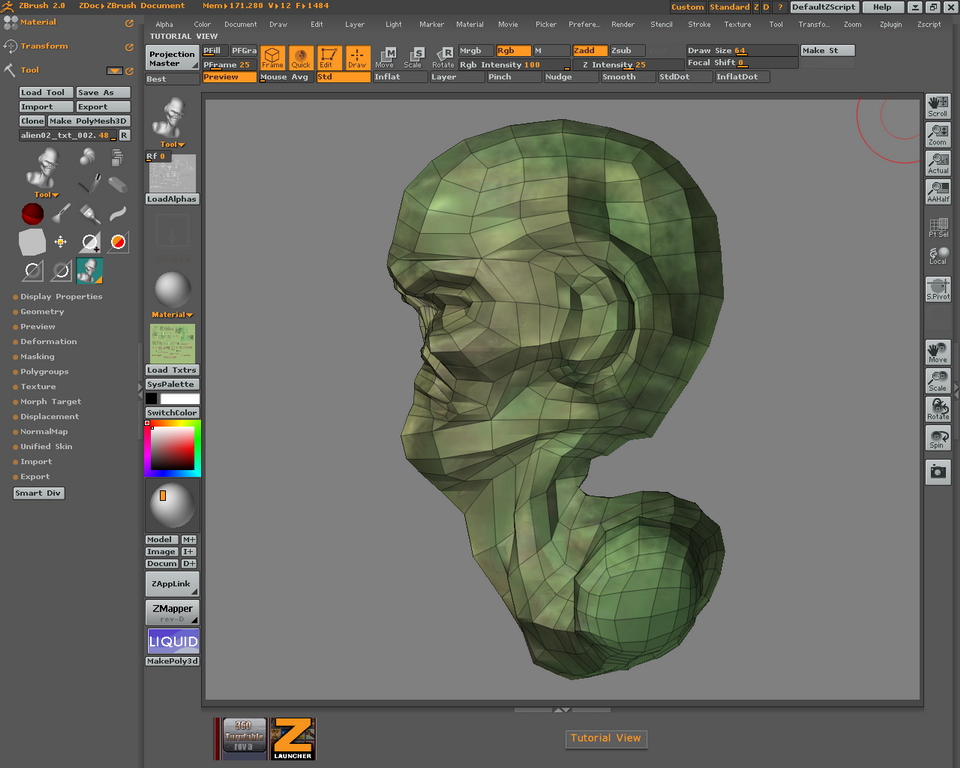Select the Move transform icon in toolbar
960x768 pixels.
[386, 58]
